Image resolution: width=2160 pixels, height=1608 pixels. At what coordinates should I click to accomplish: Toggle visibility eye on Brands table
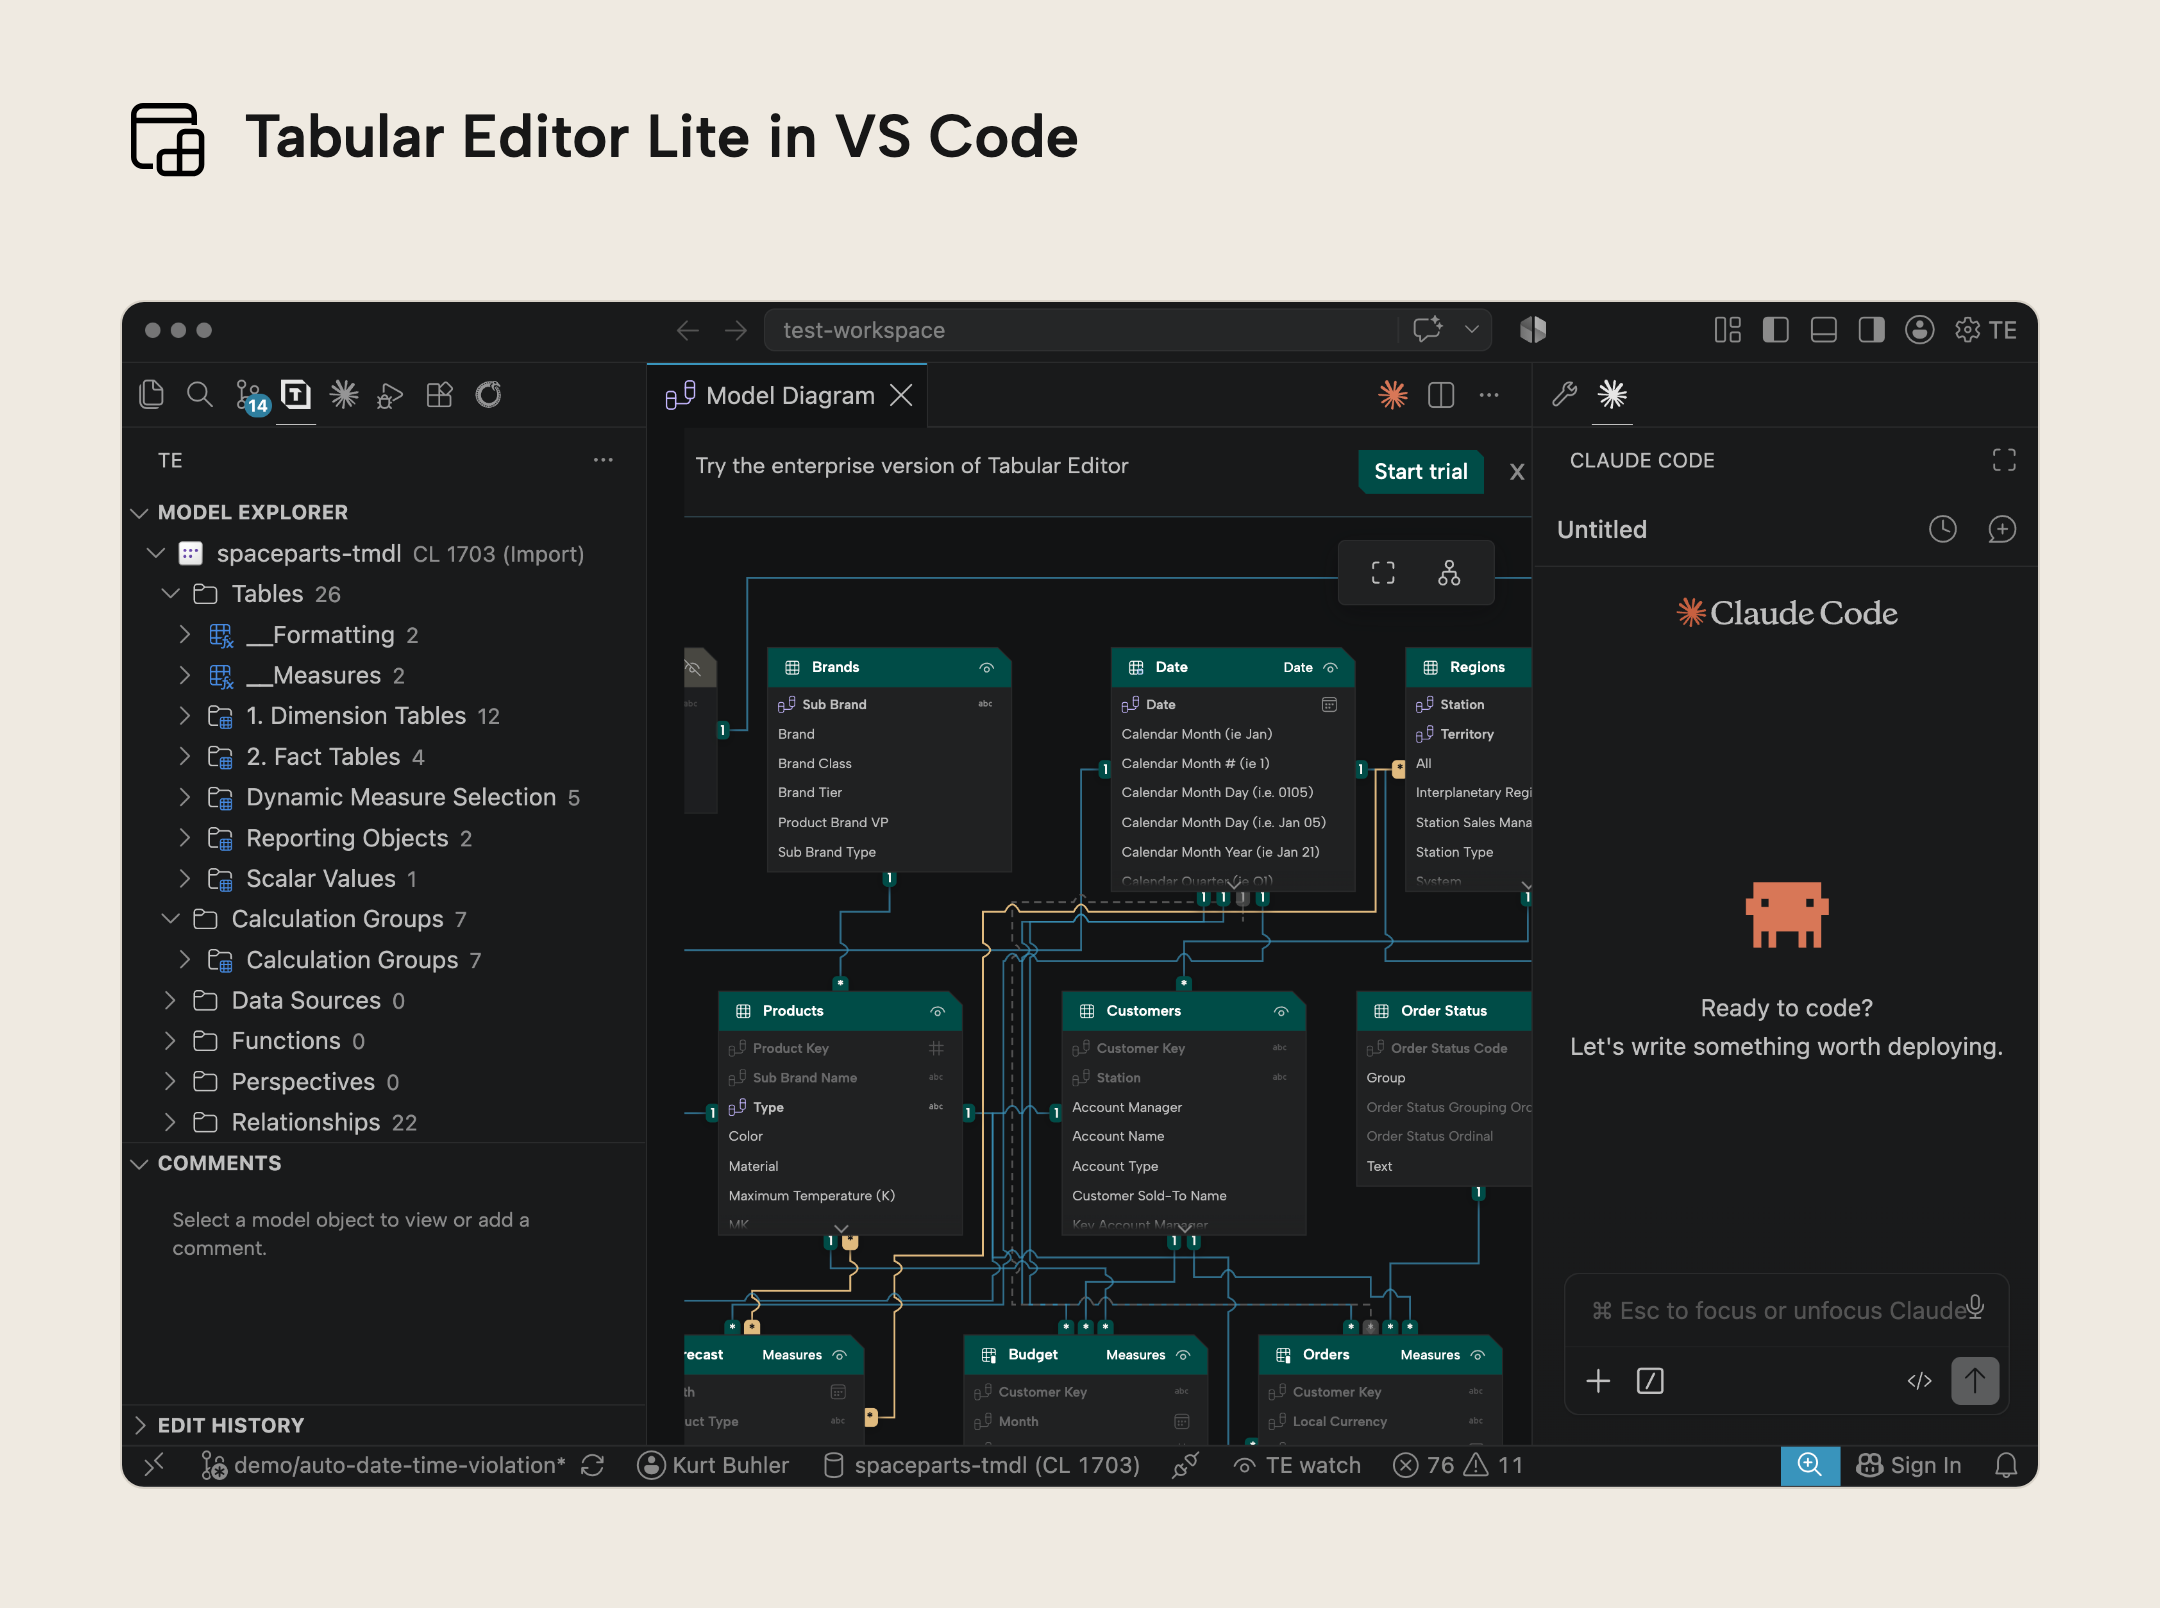986,667
